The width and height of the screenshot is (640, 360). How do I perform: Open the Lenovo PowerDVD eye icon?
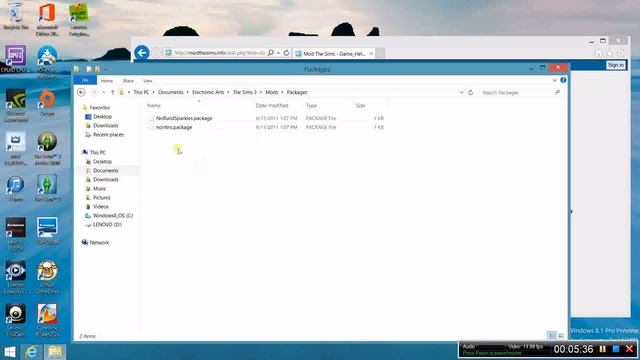point(16,278)
